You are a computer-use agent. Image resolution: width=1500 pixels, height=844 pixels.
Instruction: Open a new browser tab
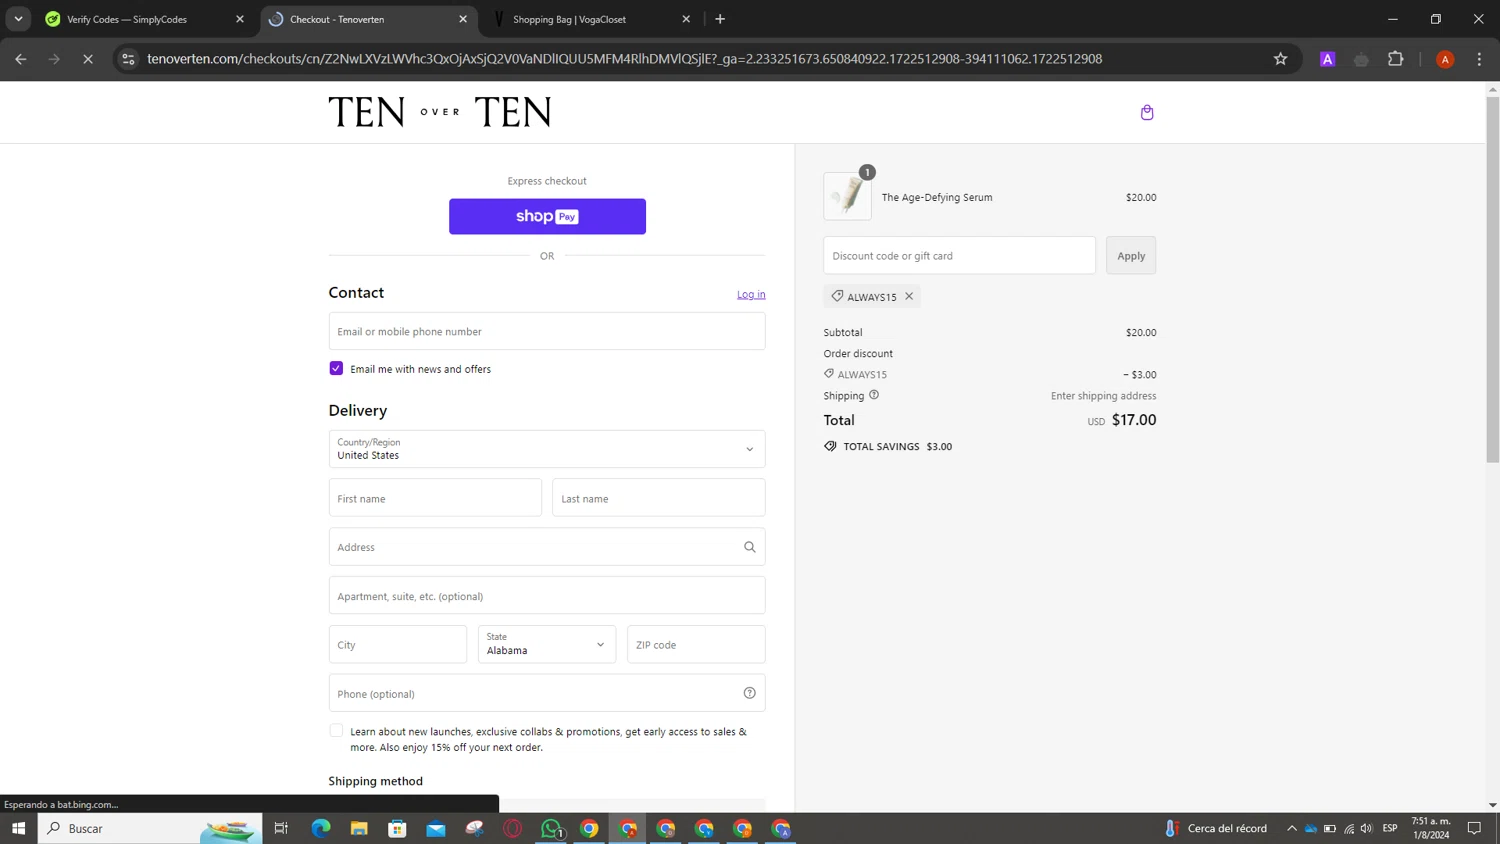pyautogui.click(x=720, y=19)
